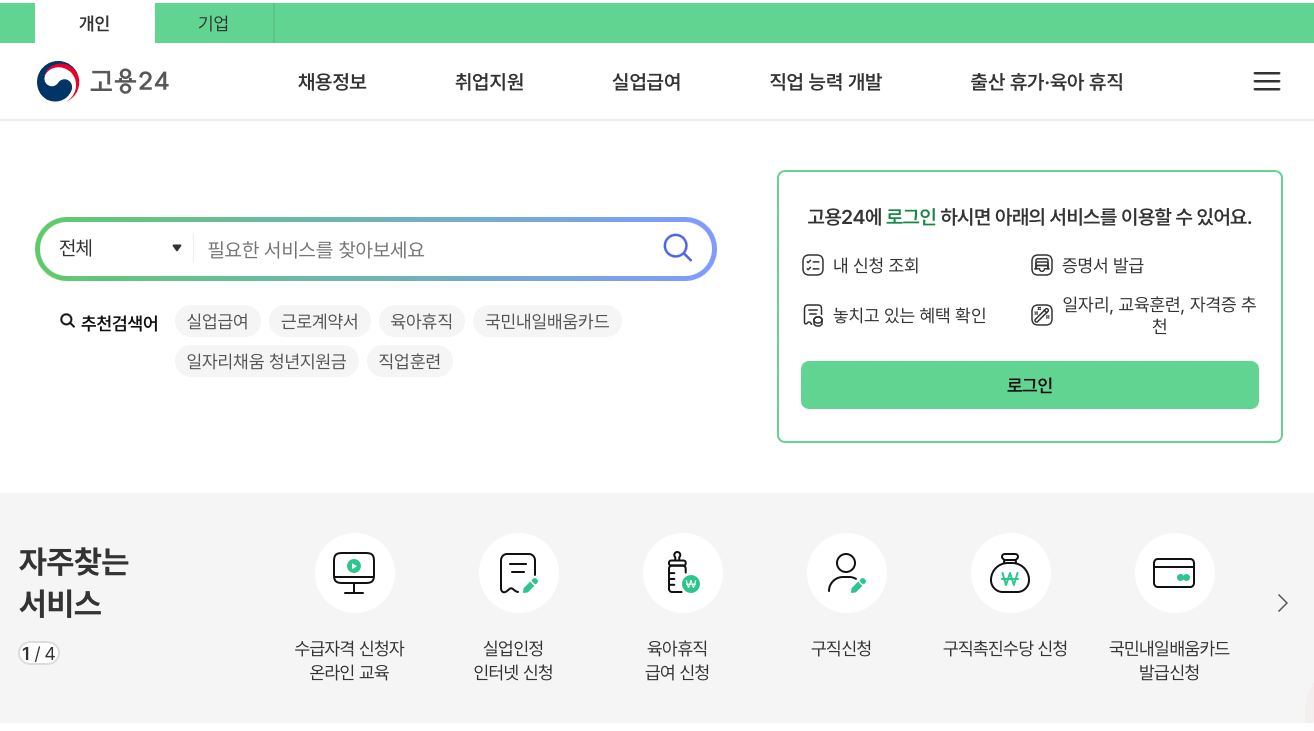
Task: Open 육아휴직 급여 신청 bottle icon
Action: (683, 573)
